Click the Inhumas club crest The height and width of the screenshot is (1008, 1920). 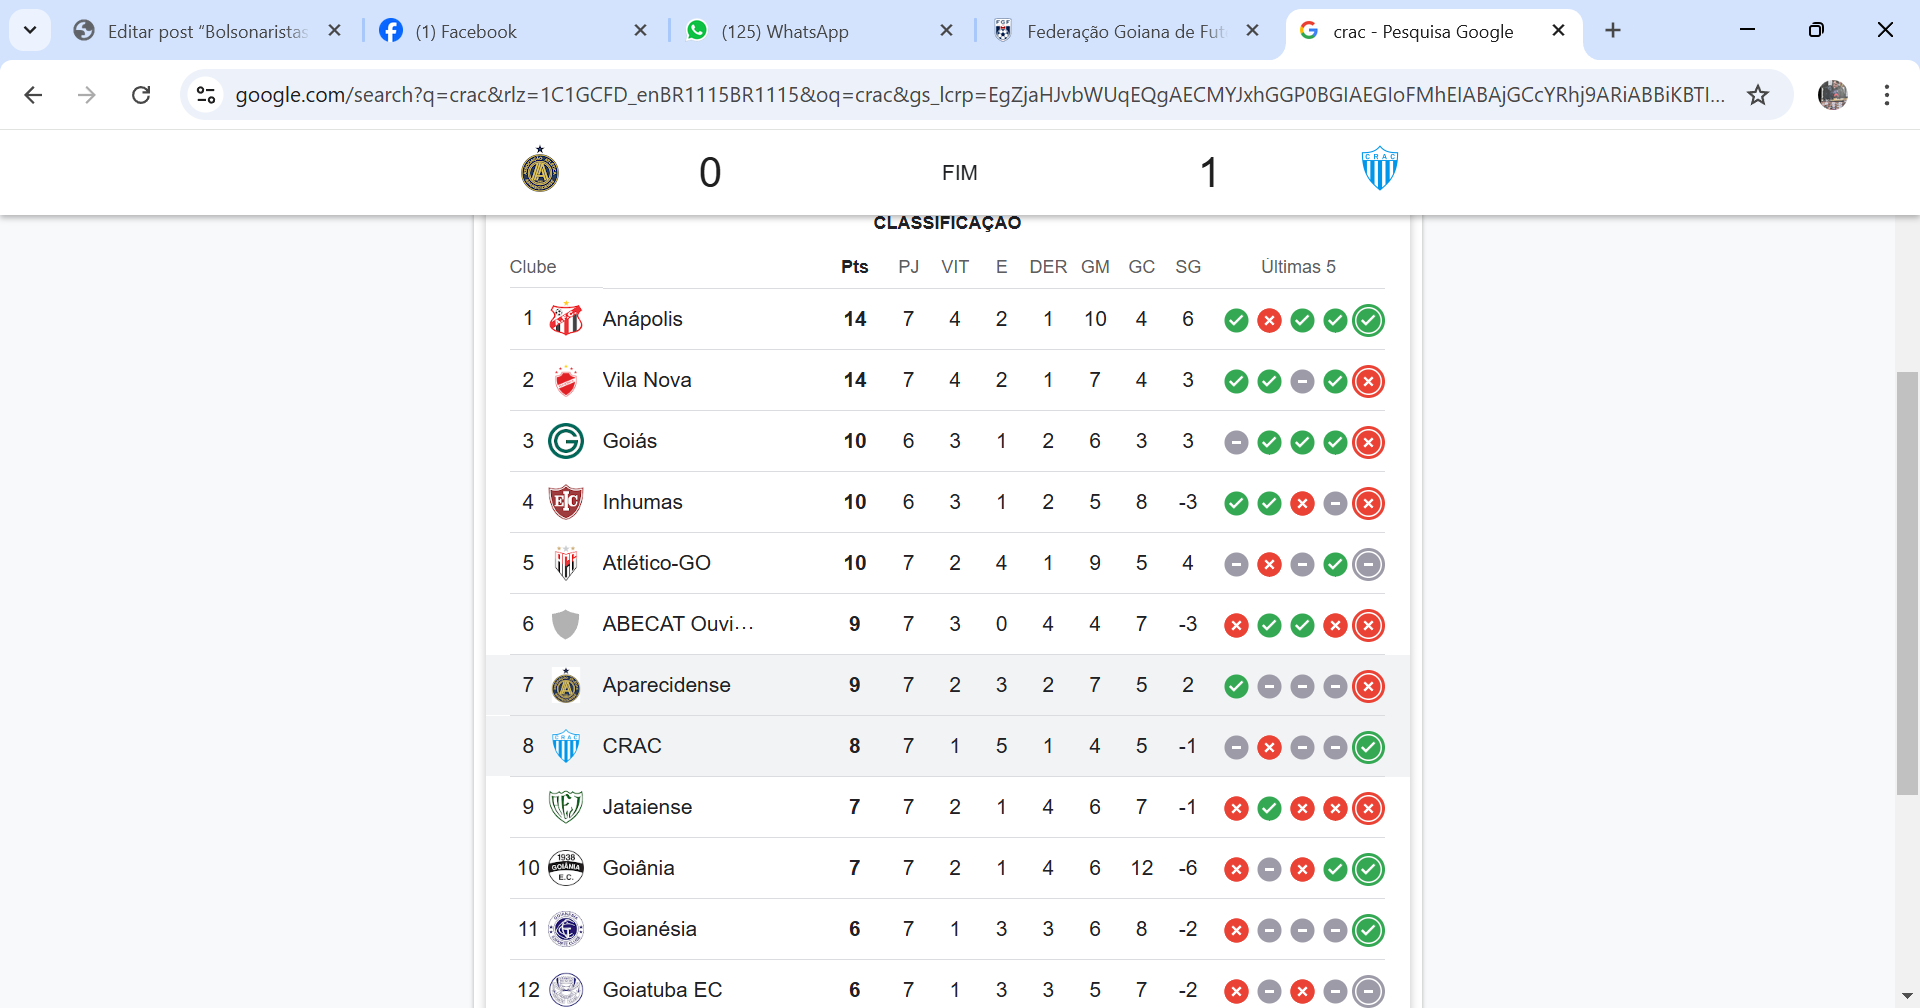[x=566, y=502]
